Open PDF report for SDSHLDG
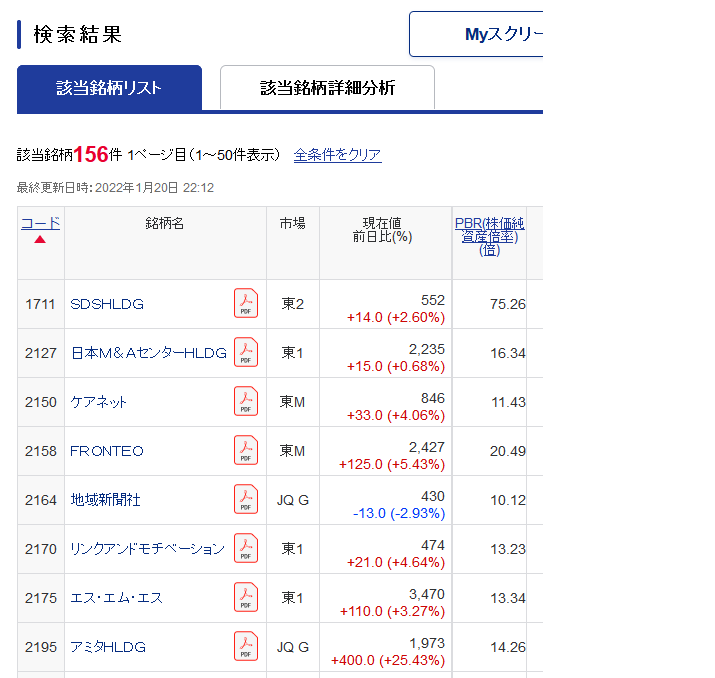 point(245,303)
